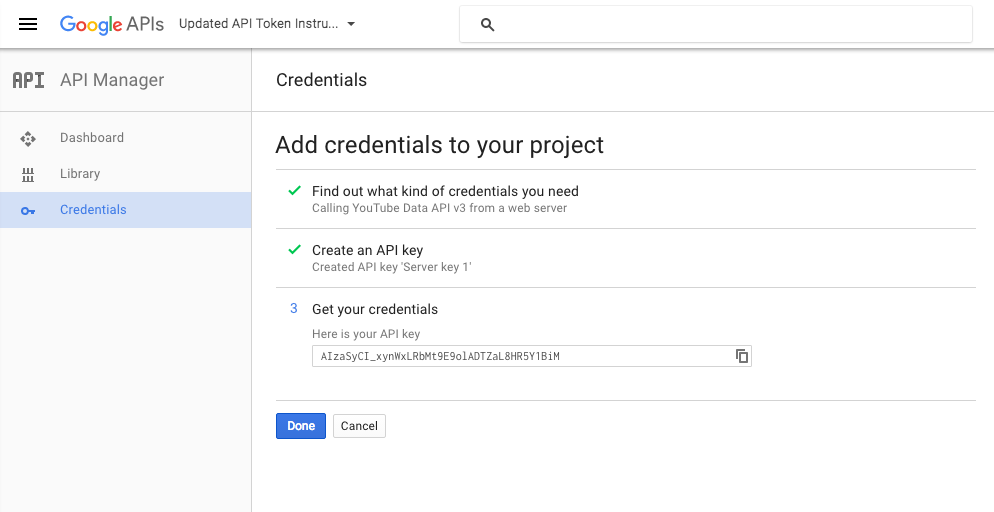Click the Library sidebar icon

28,174
